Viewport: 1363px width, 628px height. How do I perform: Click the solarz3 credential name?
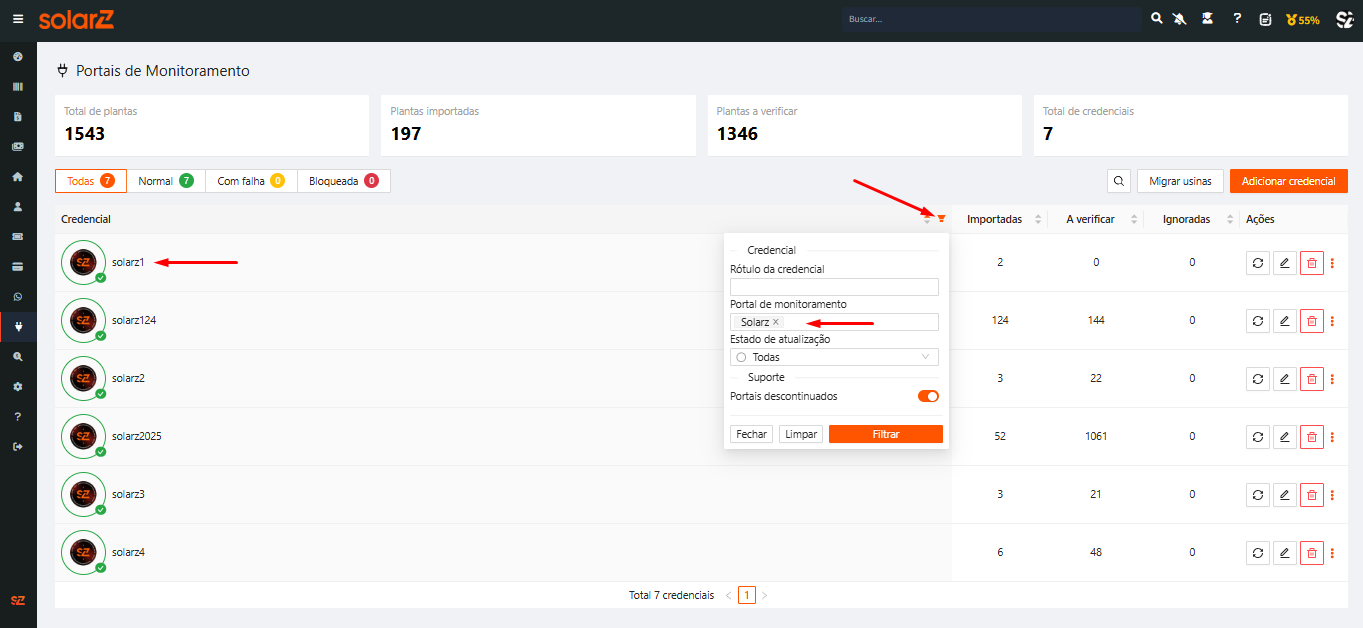pos(128,495)
